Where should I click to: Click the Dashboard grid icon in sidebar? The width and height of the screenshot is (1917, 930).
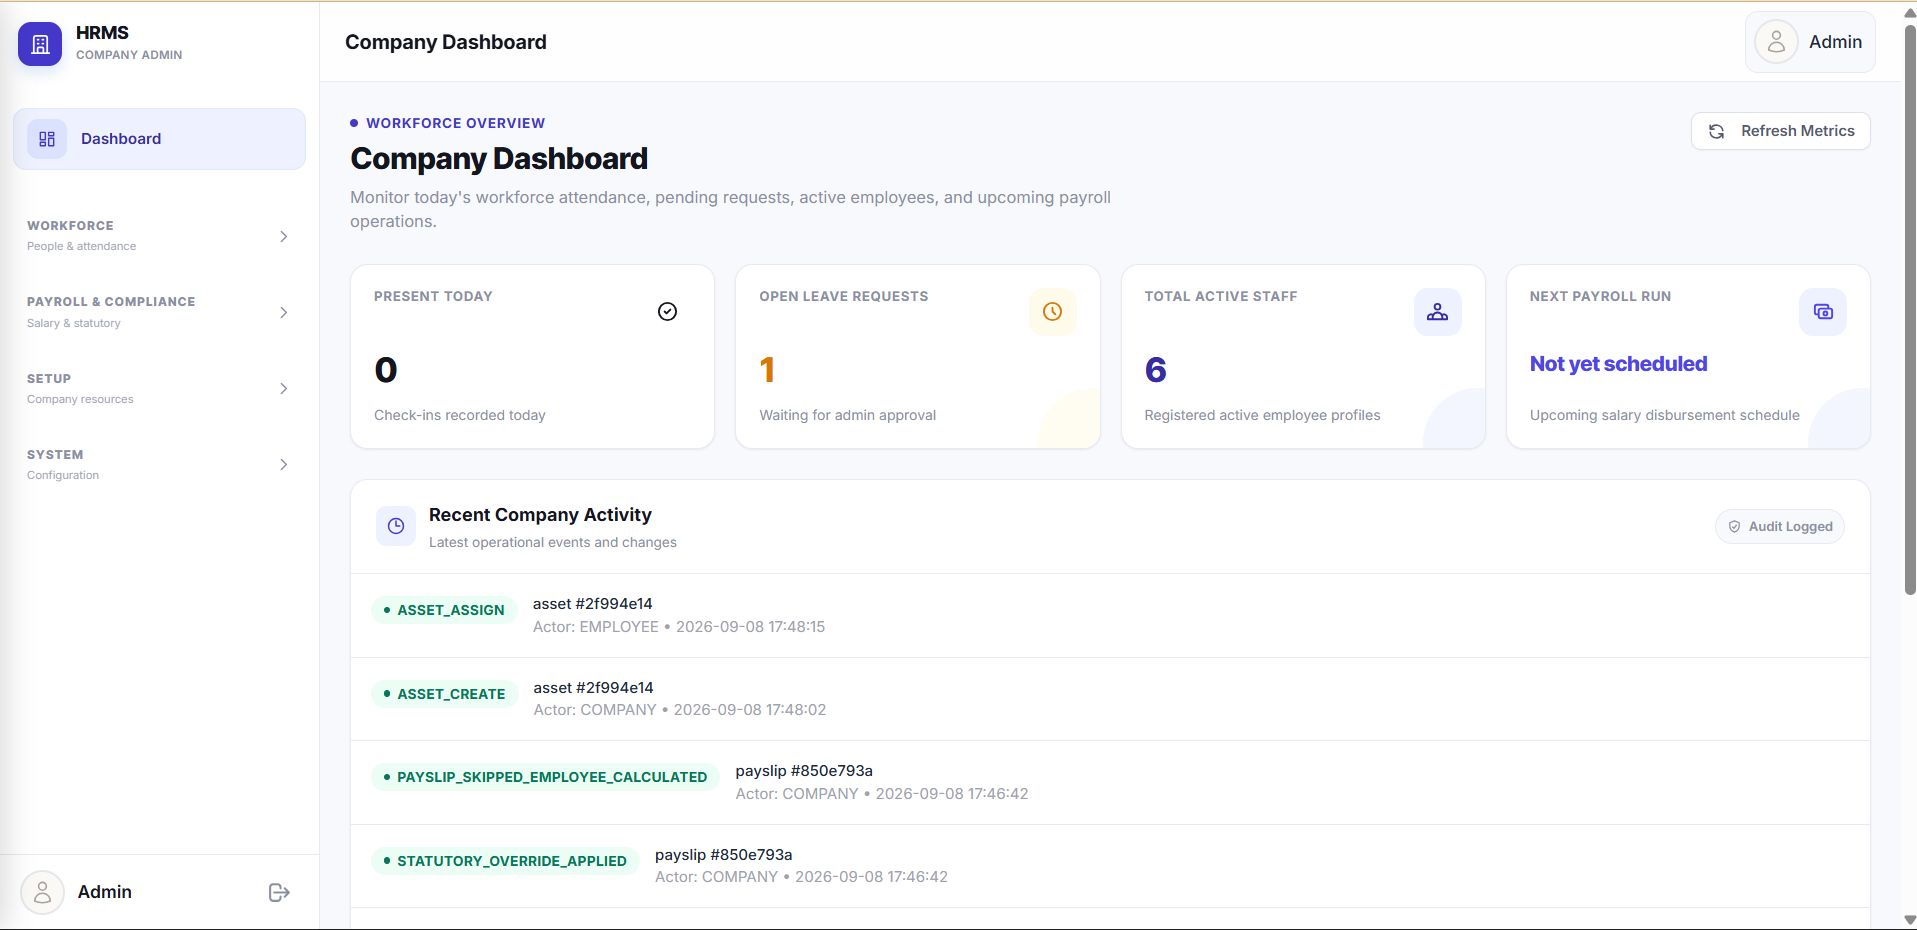tap(47, 139)
